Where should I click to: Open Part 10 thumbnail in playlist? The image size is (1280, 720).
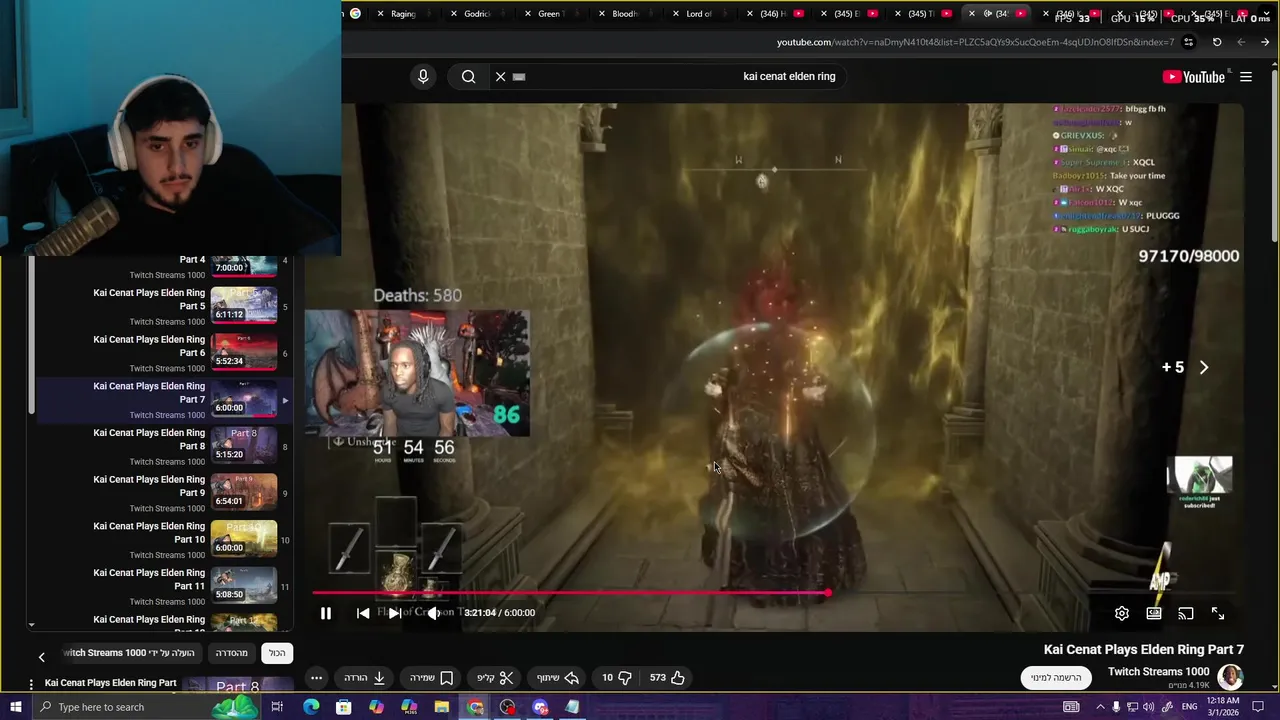244,539
